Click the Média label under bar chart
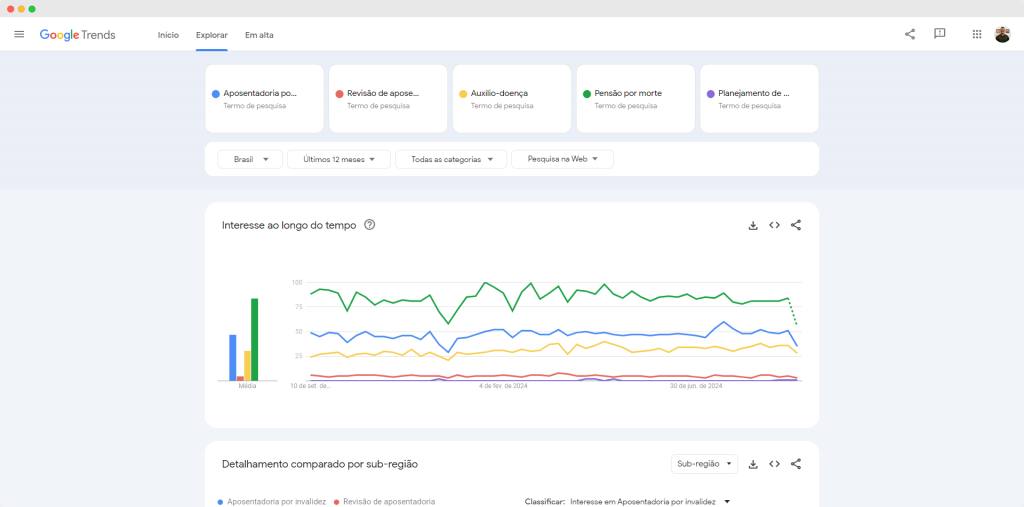This screenshot has width=1024, height=507. click(x=248, y=386)
